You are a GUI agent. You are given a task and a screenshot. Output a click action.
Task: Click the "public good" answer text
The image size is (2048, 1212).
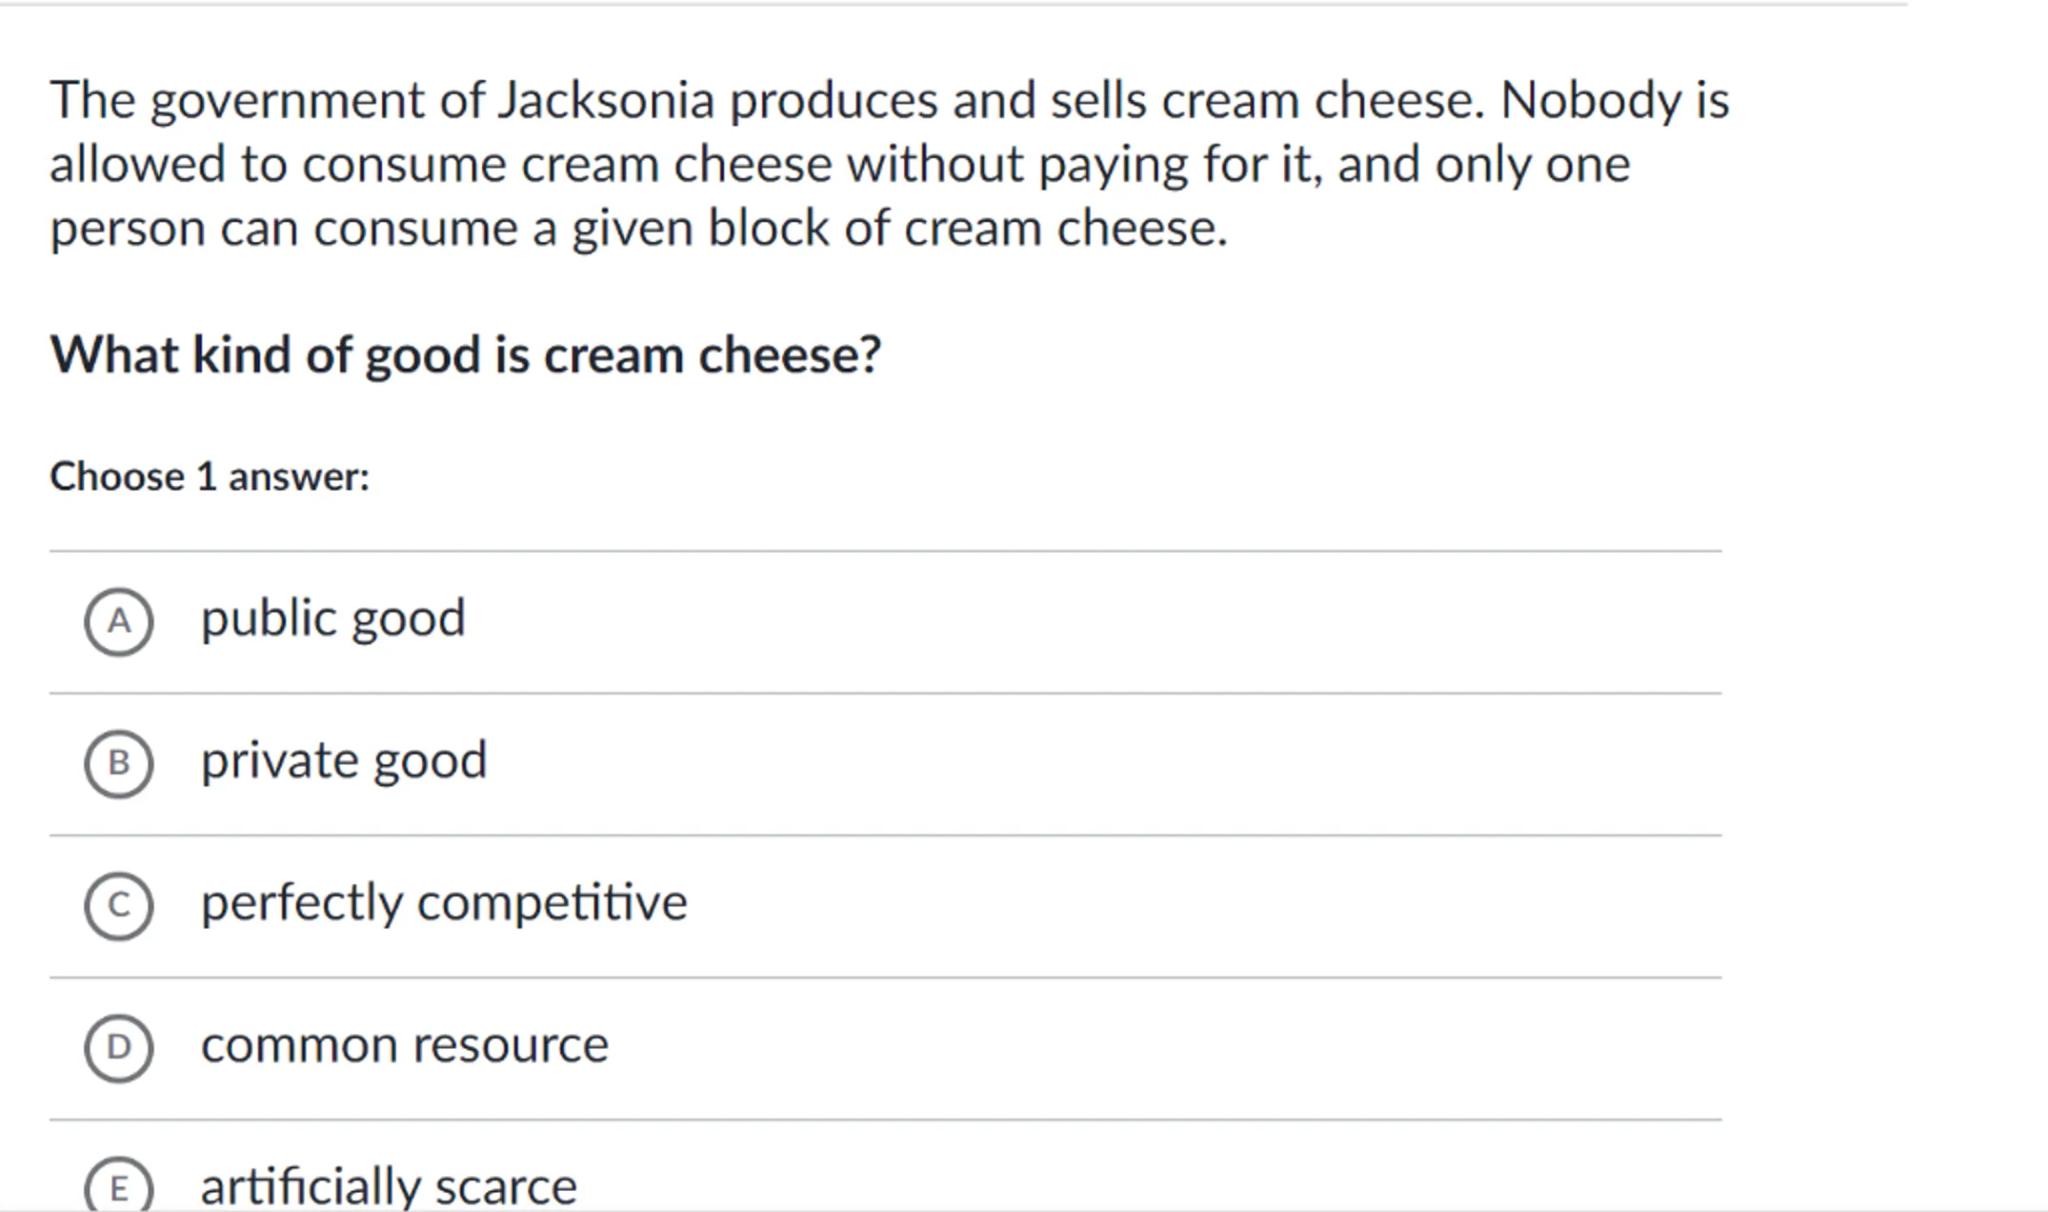tap(333, 619)
